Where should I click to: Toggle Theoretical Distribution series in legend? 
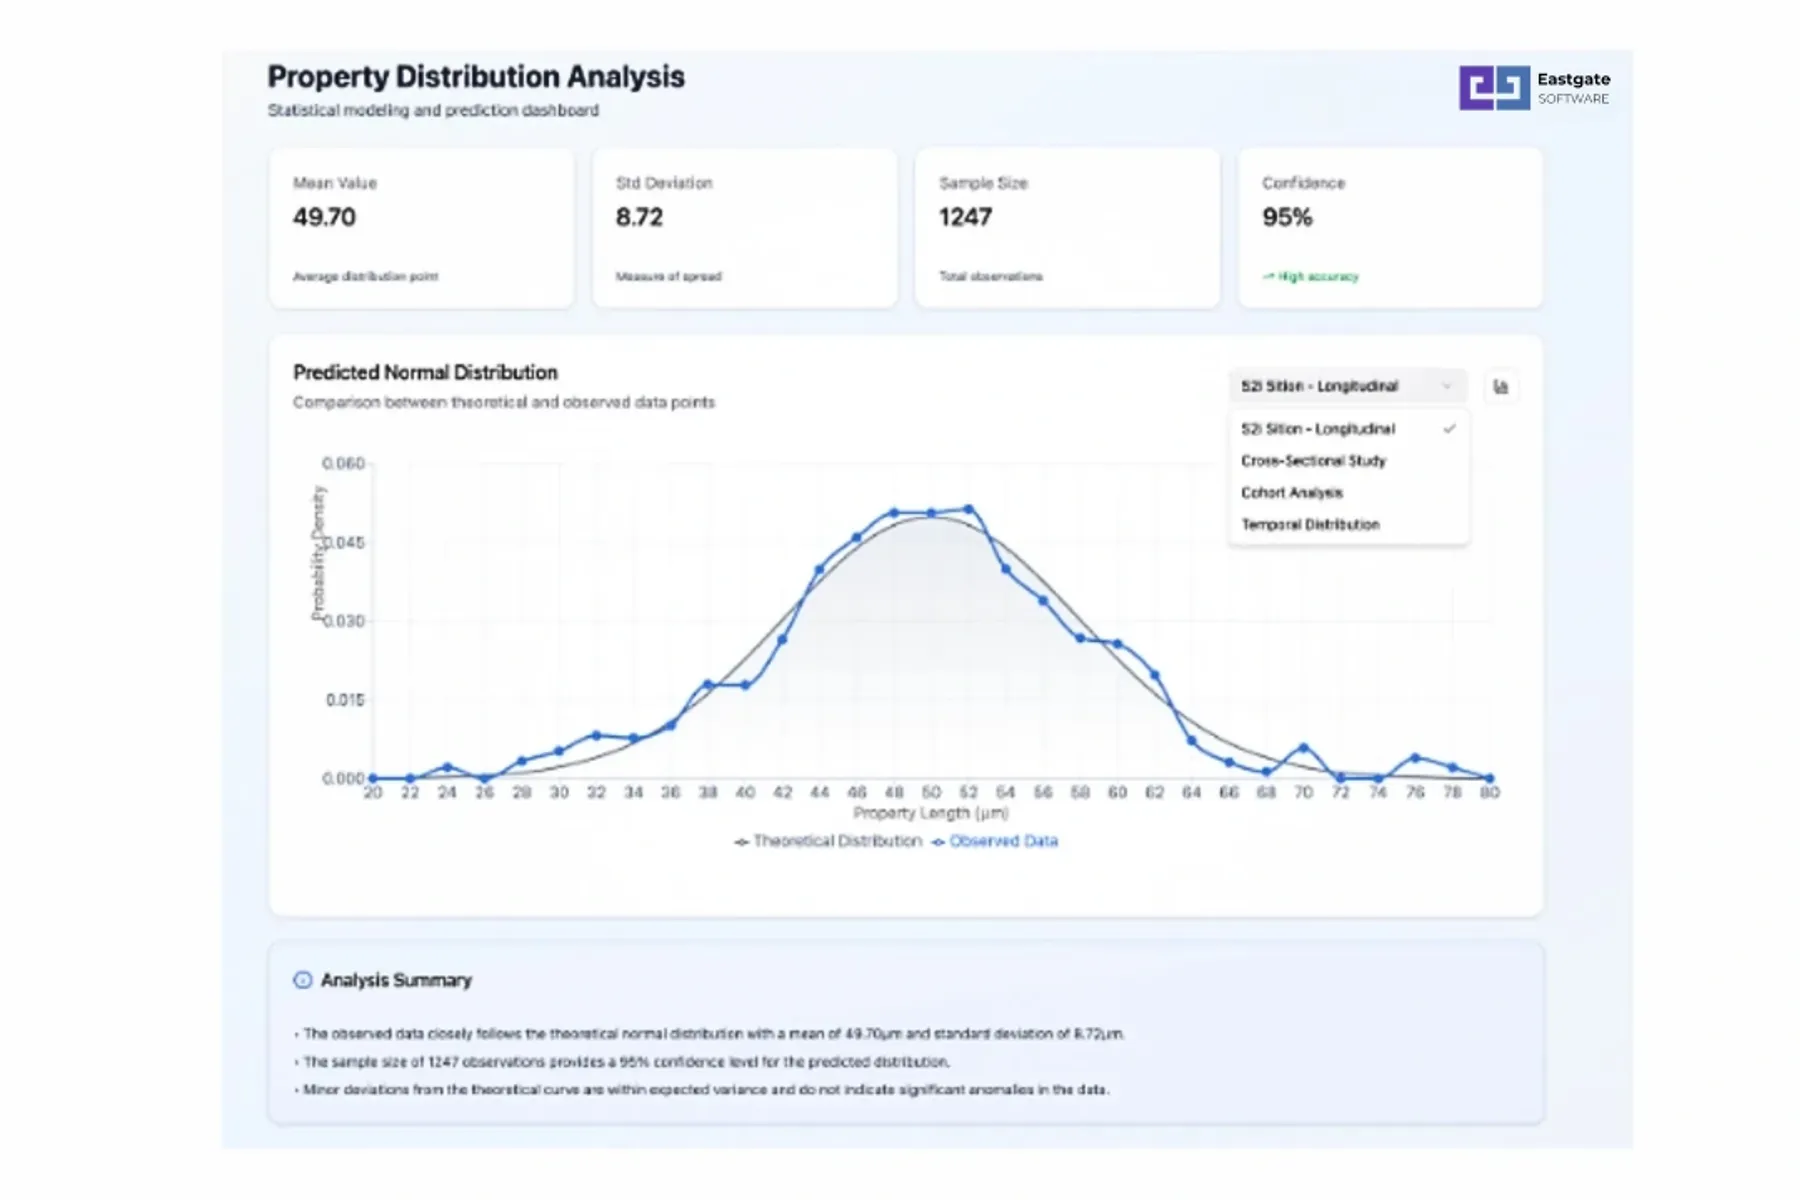[837, 841]
